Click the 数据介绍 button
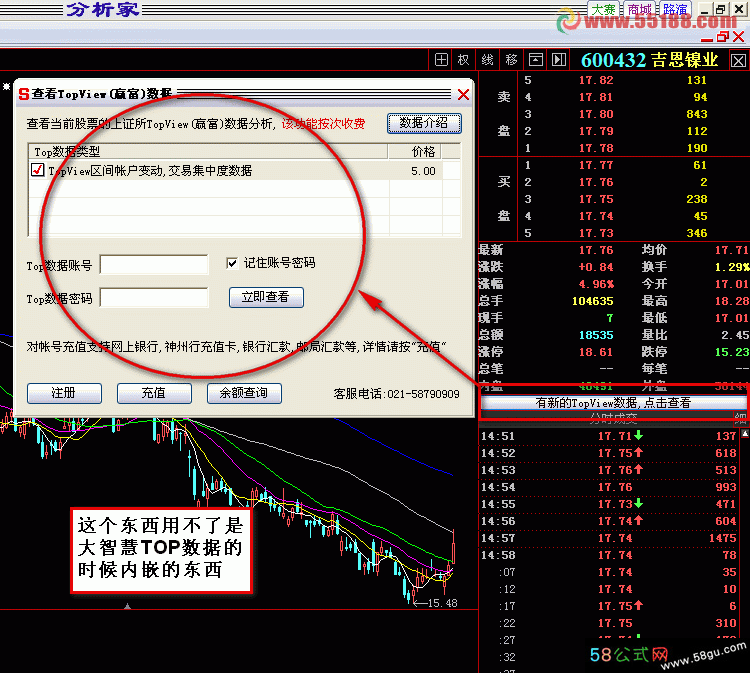This screenshot has width=750, height=673. click(x=424, y=123)
